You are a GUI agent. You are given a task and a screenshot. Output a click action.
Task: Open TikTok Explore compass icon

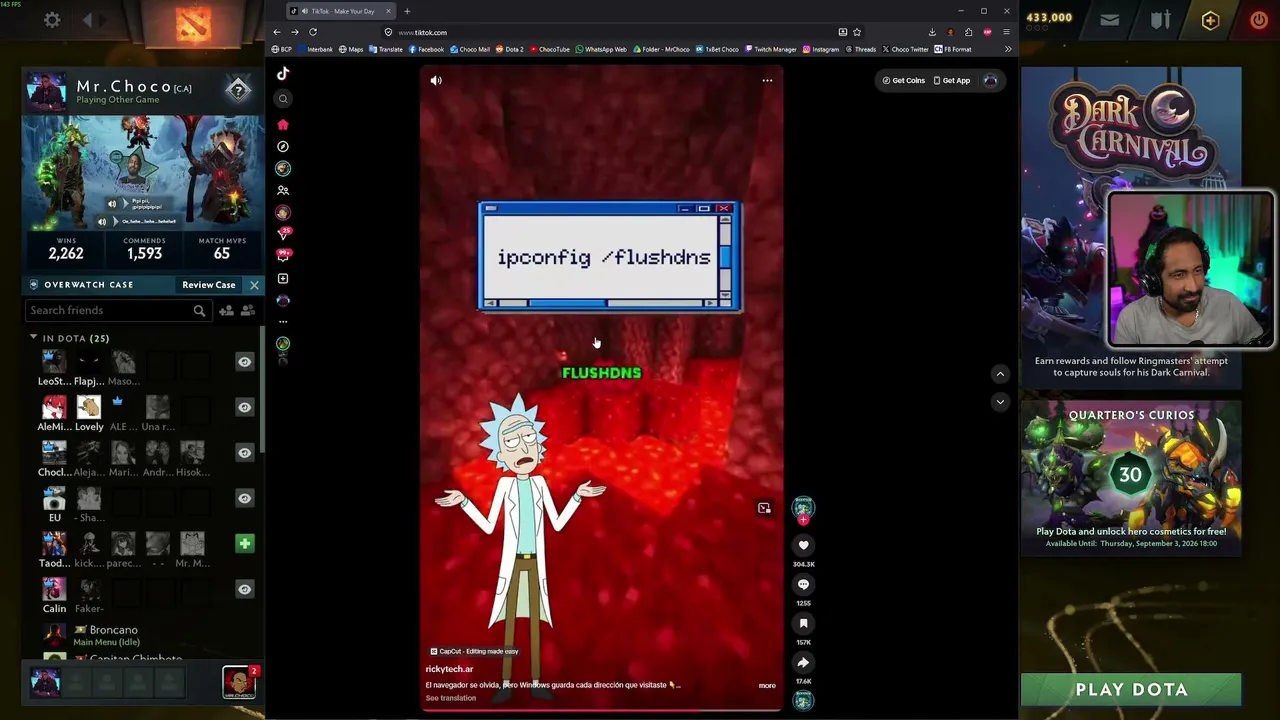pyautogui.click(x=283, y=146)
